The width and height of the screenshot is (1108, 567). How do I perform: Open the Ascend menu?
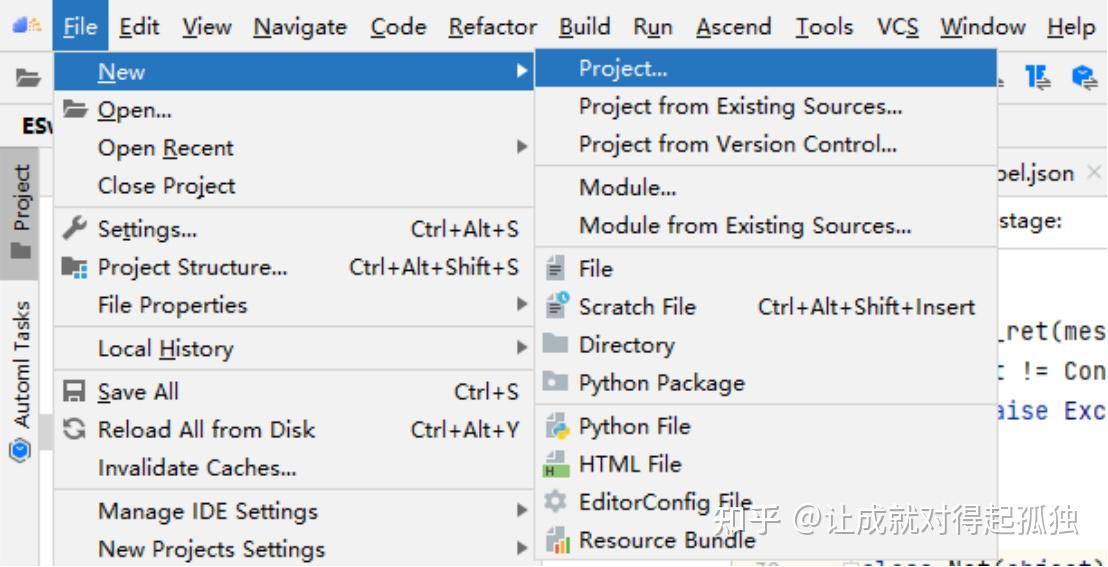click(x=733, y=28)
